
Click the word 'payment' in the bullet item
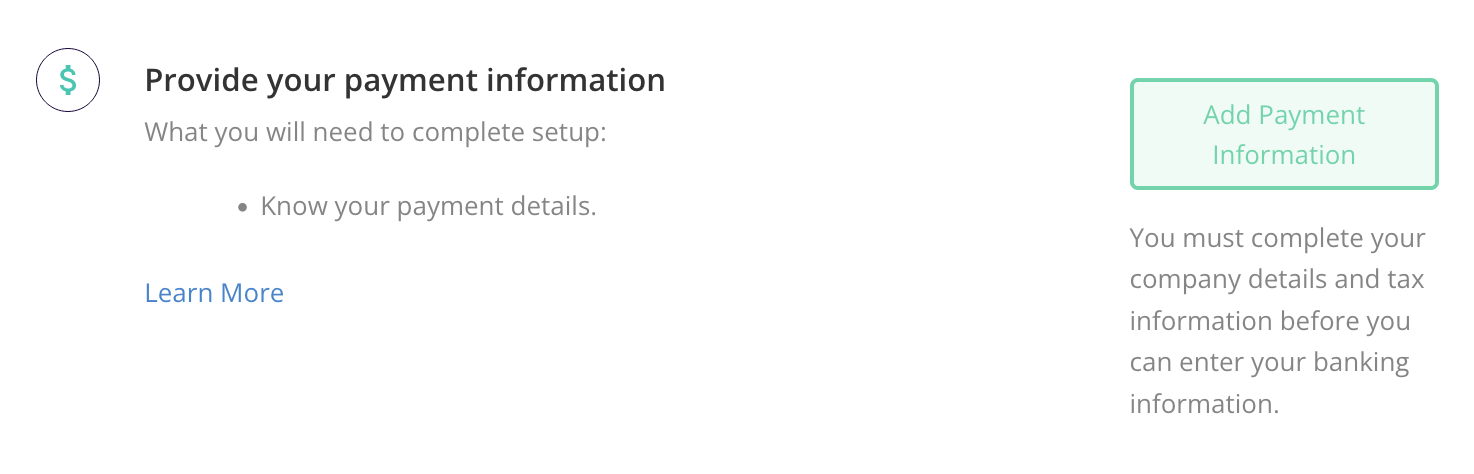pos(445,208)
